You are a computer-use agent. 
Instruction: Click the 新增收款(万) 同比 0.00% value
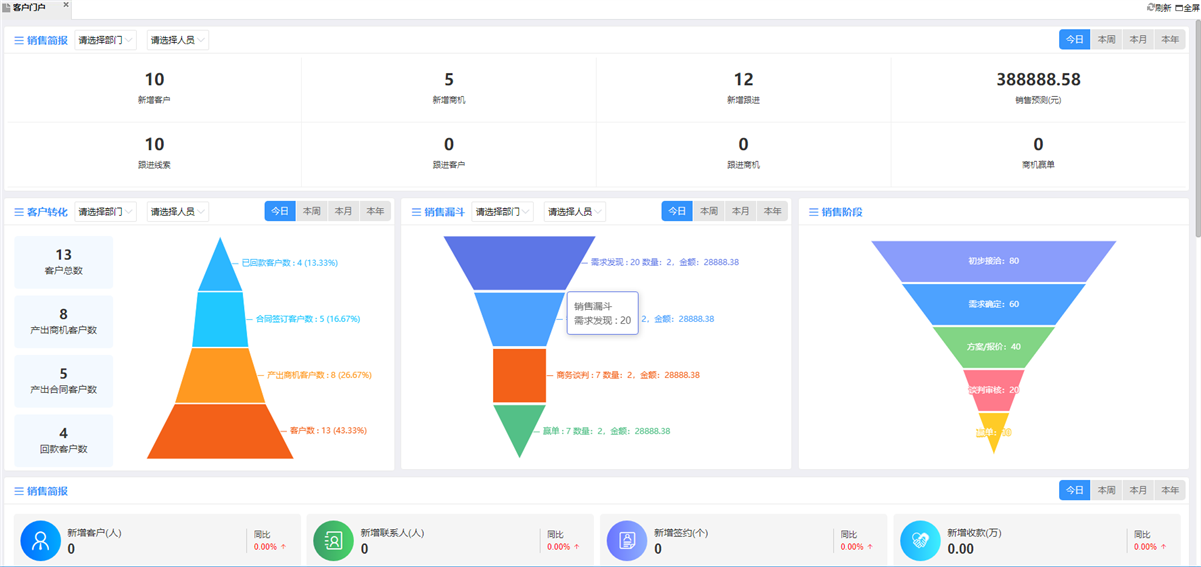1145,547
